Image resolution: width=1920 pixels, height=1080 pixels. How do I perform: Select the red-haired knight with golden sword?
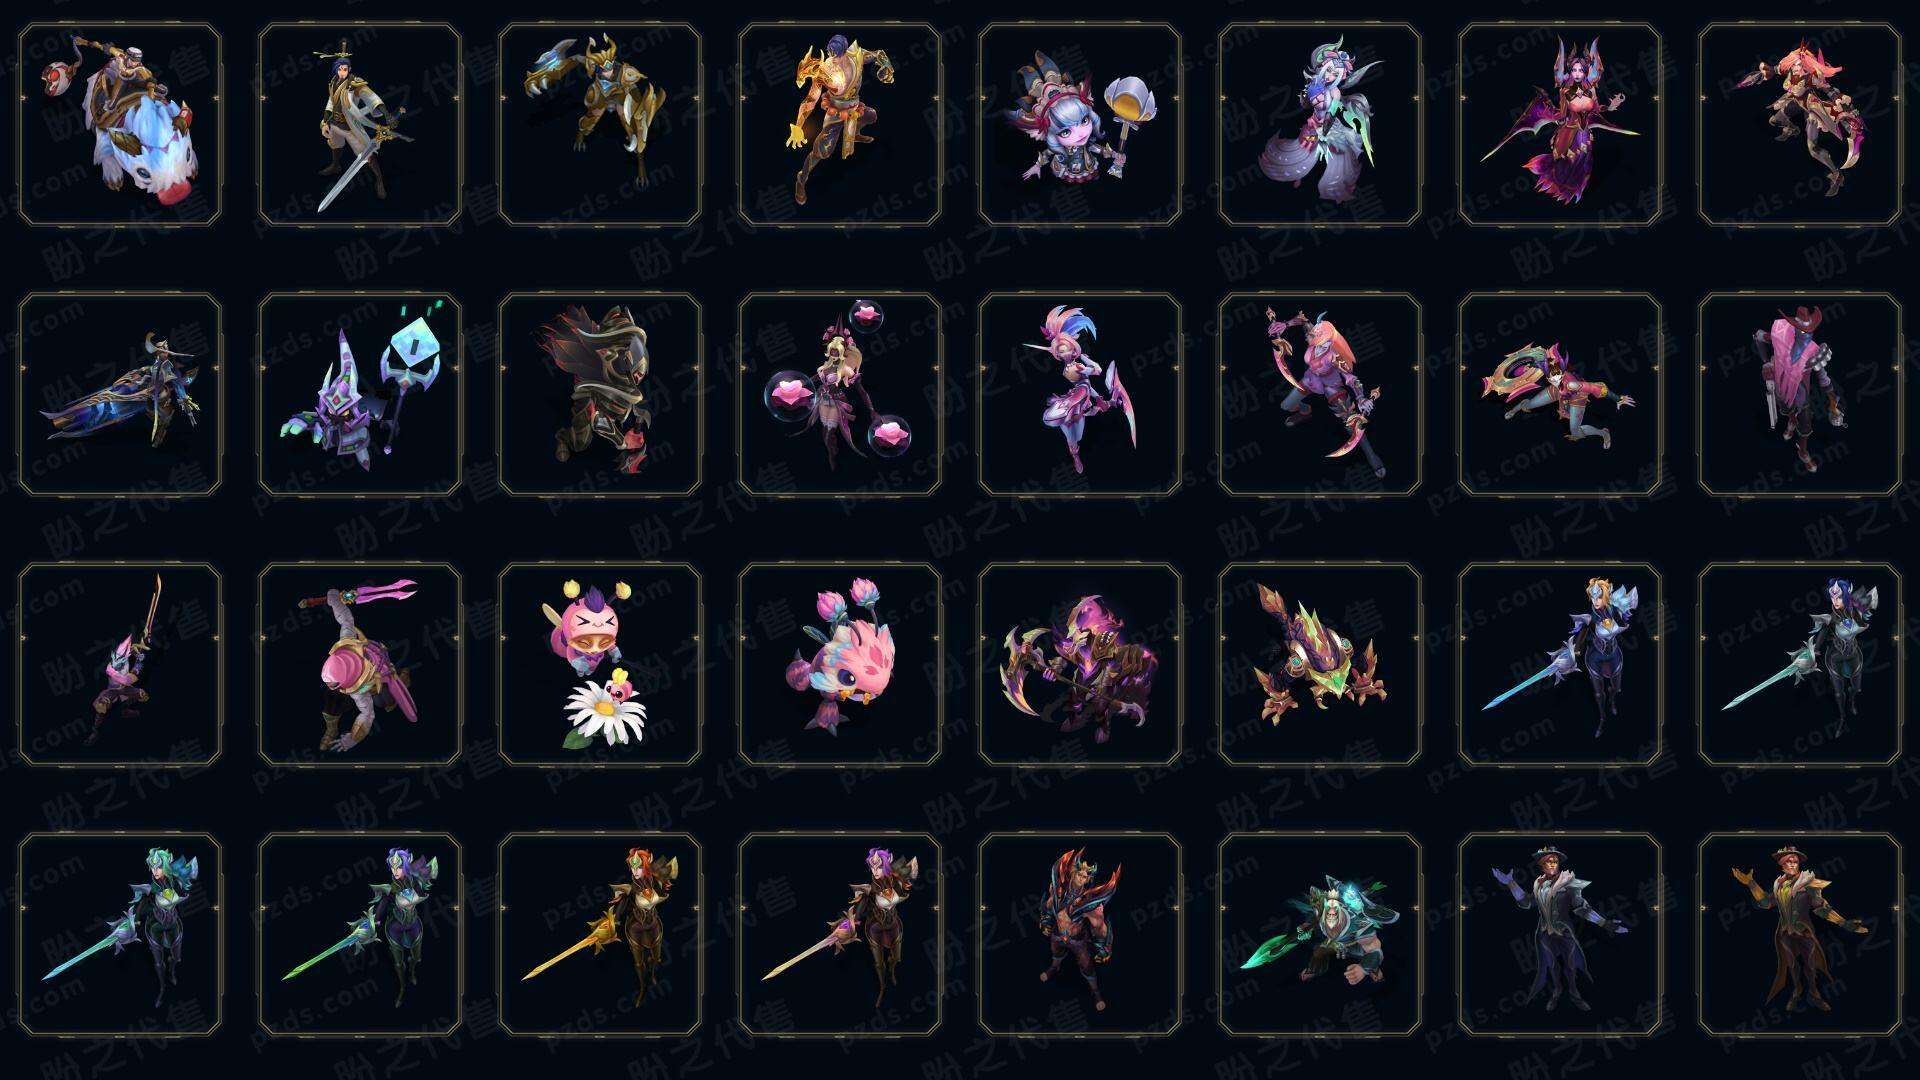tap(600, 934)
